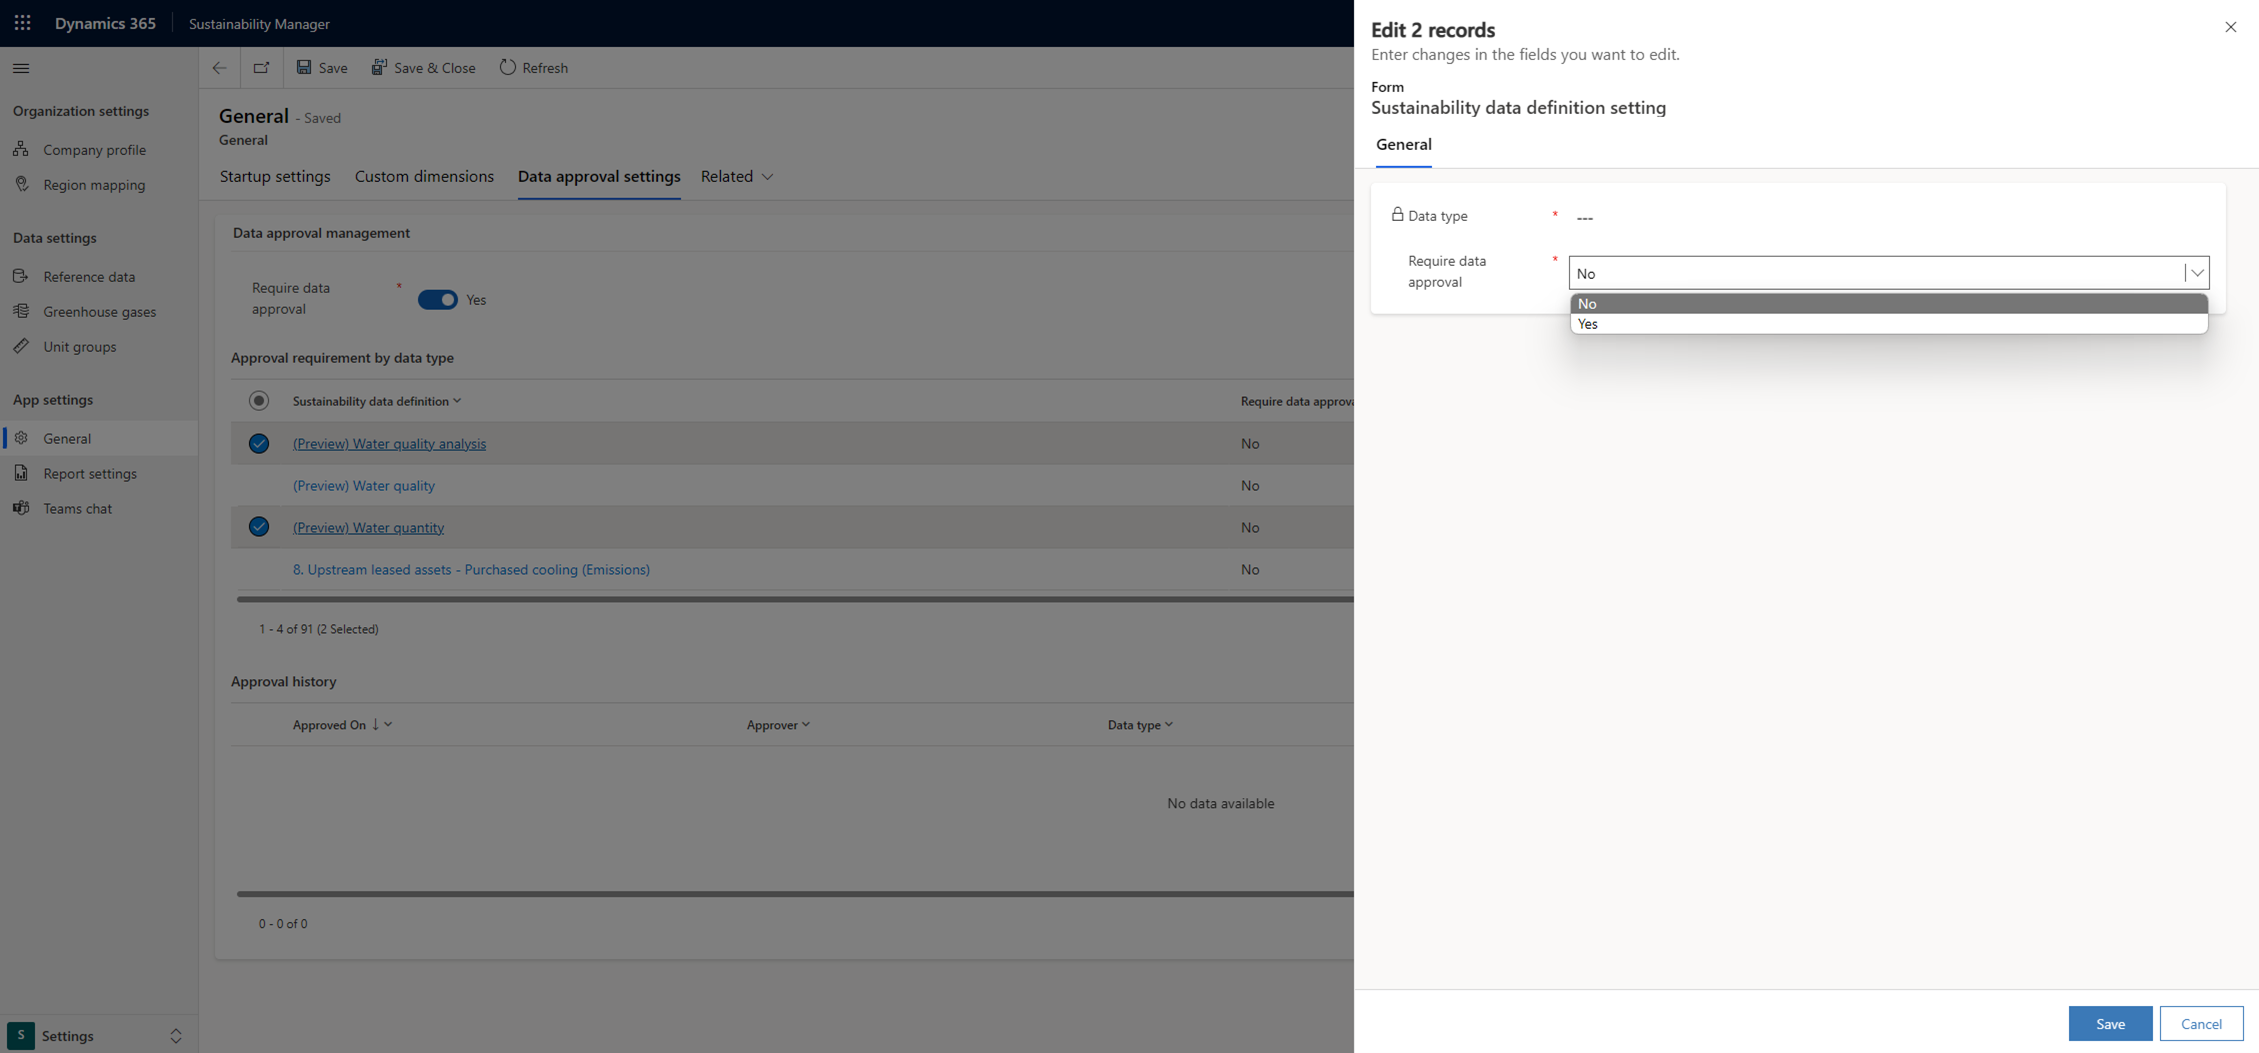2259x1053 pixels.
Task: Click the Greenhouse gases sidebar icon
Action: pos(21,311)
